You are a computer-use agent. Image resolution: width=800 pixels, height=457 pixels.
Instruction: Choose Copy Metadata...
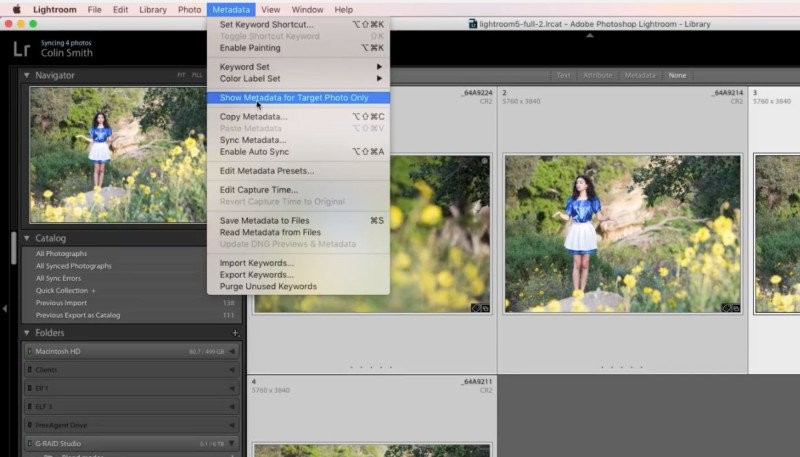(298, 117)
